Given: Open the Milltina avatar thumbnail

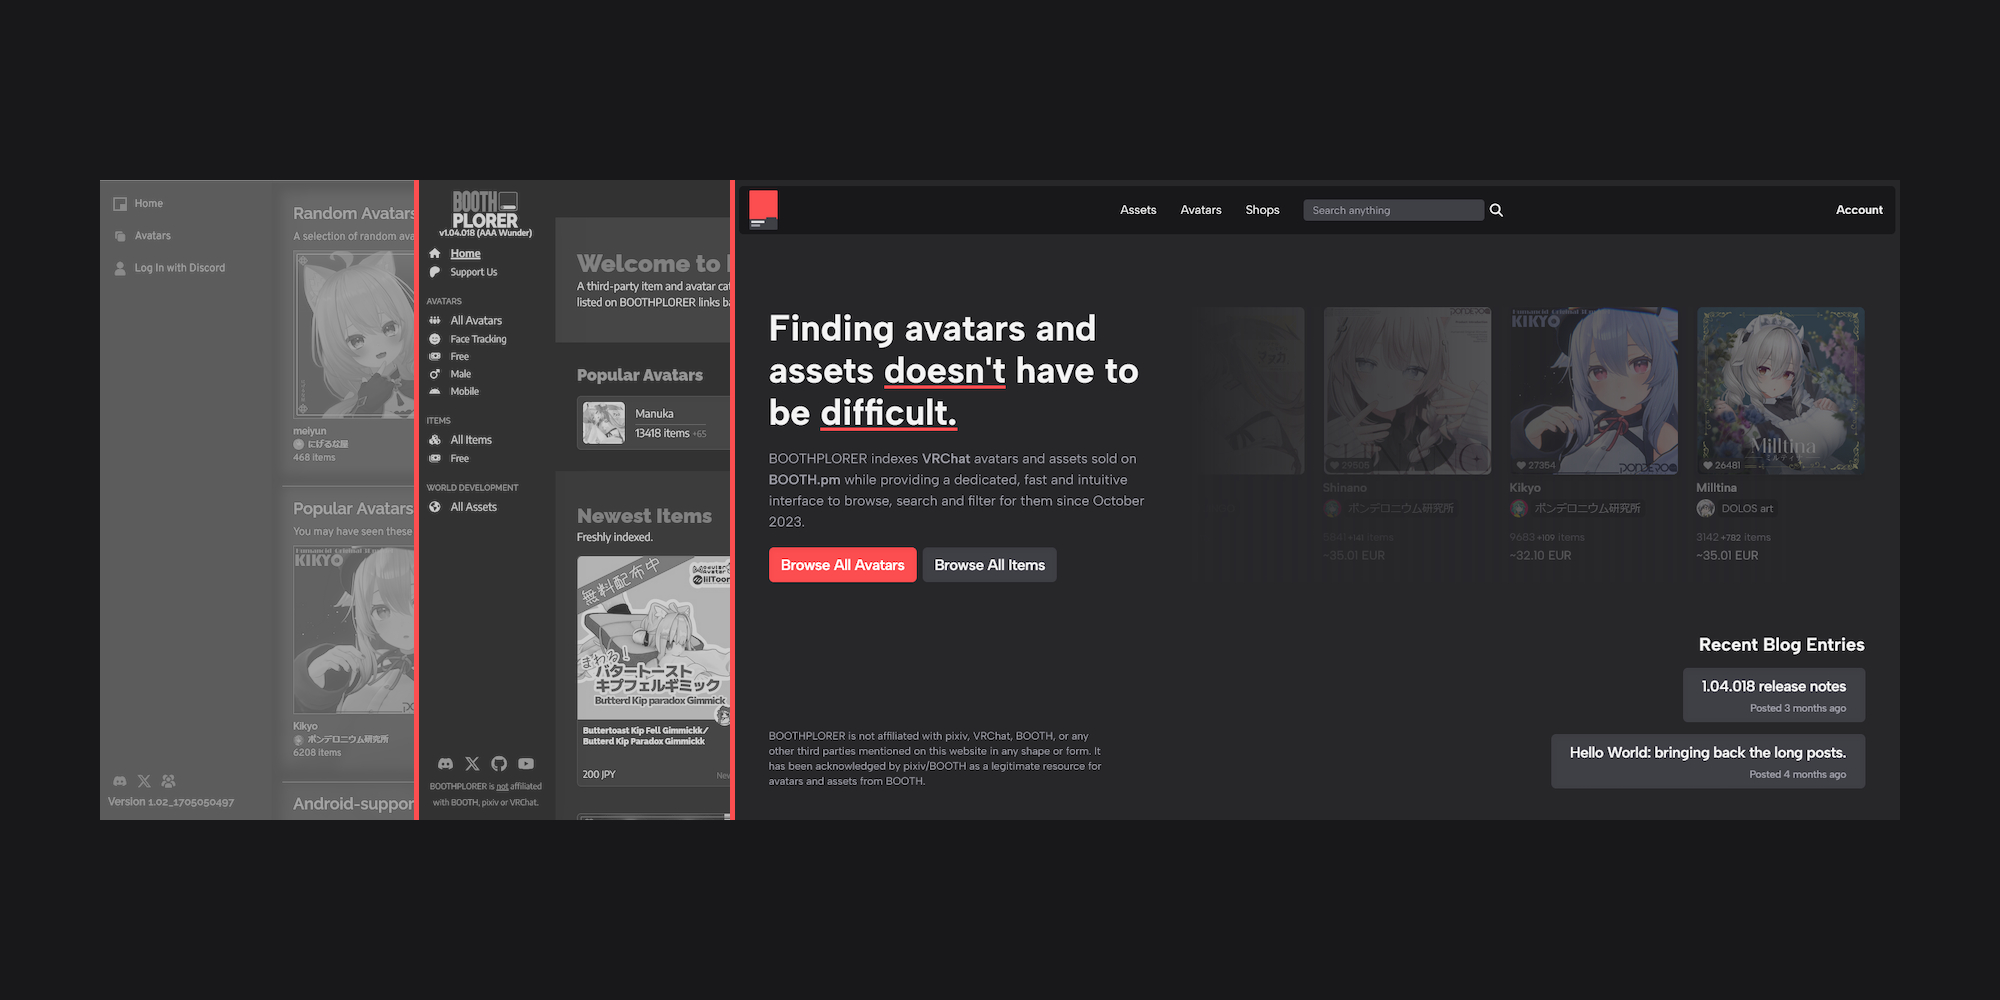Looking at the screenshot, I should pyautogui.click(x=1780, y=390).
